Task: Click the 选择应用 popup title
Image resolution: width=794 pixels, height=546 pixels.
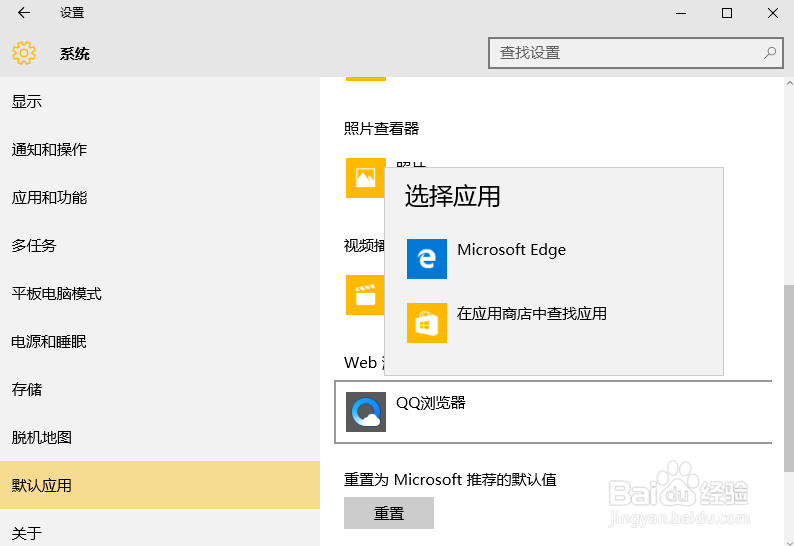Action: [452, 196]
